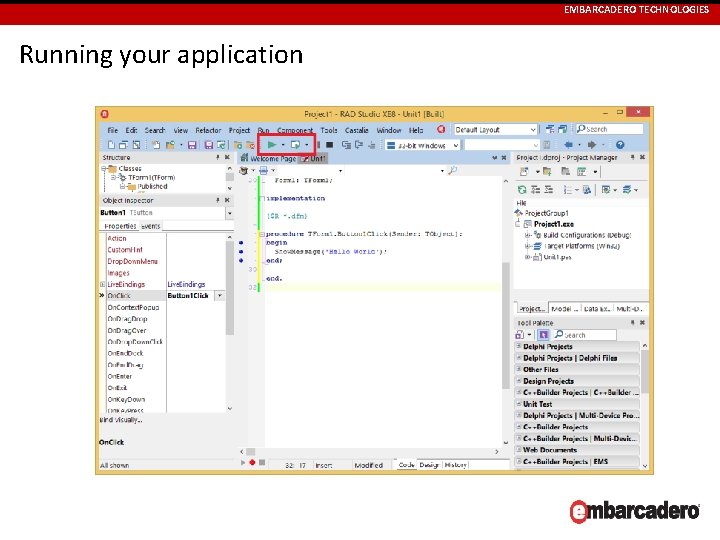Expand the Unit1.pas tree node
720x540 pixels.
(528, 257)
